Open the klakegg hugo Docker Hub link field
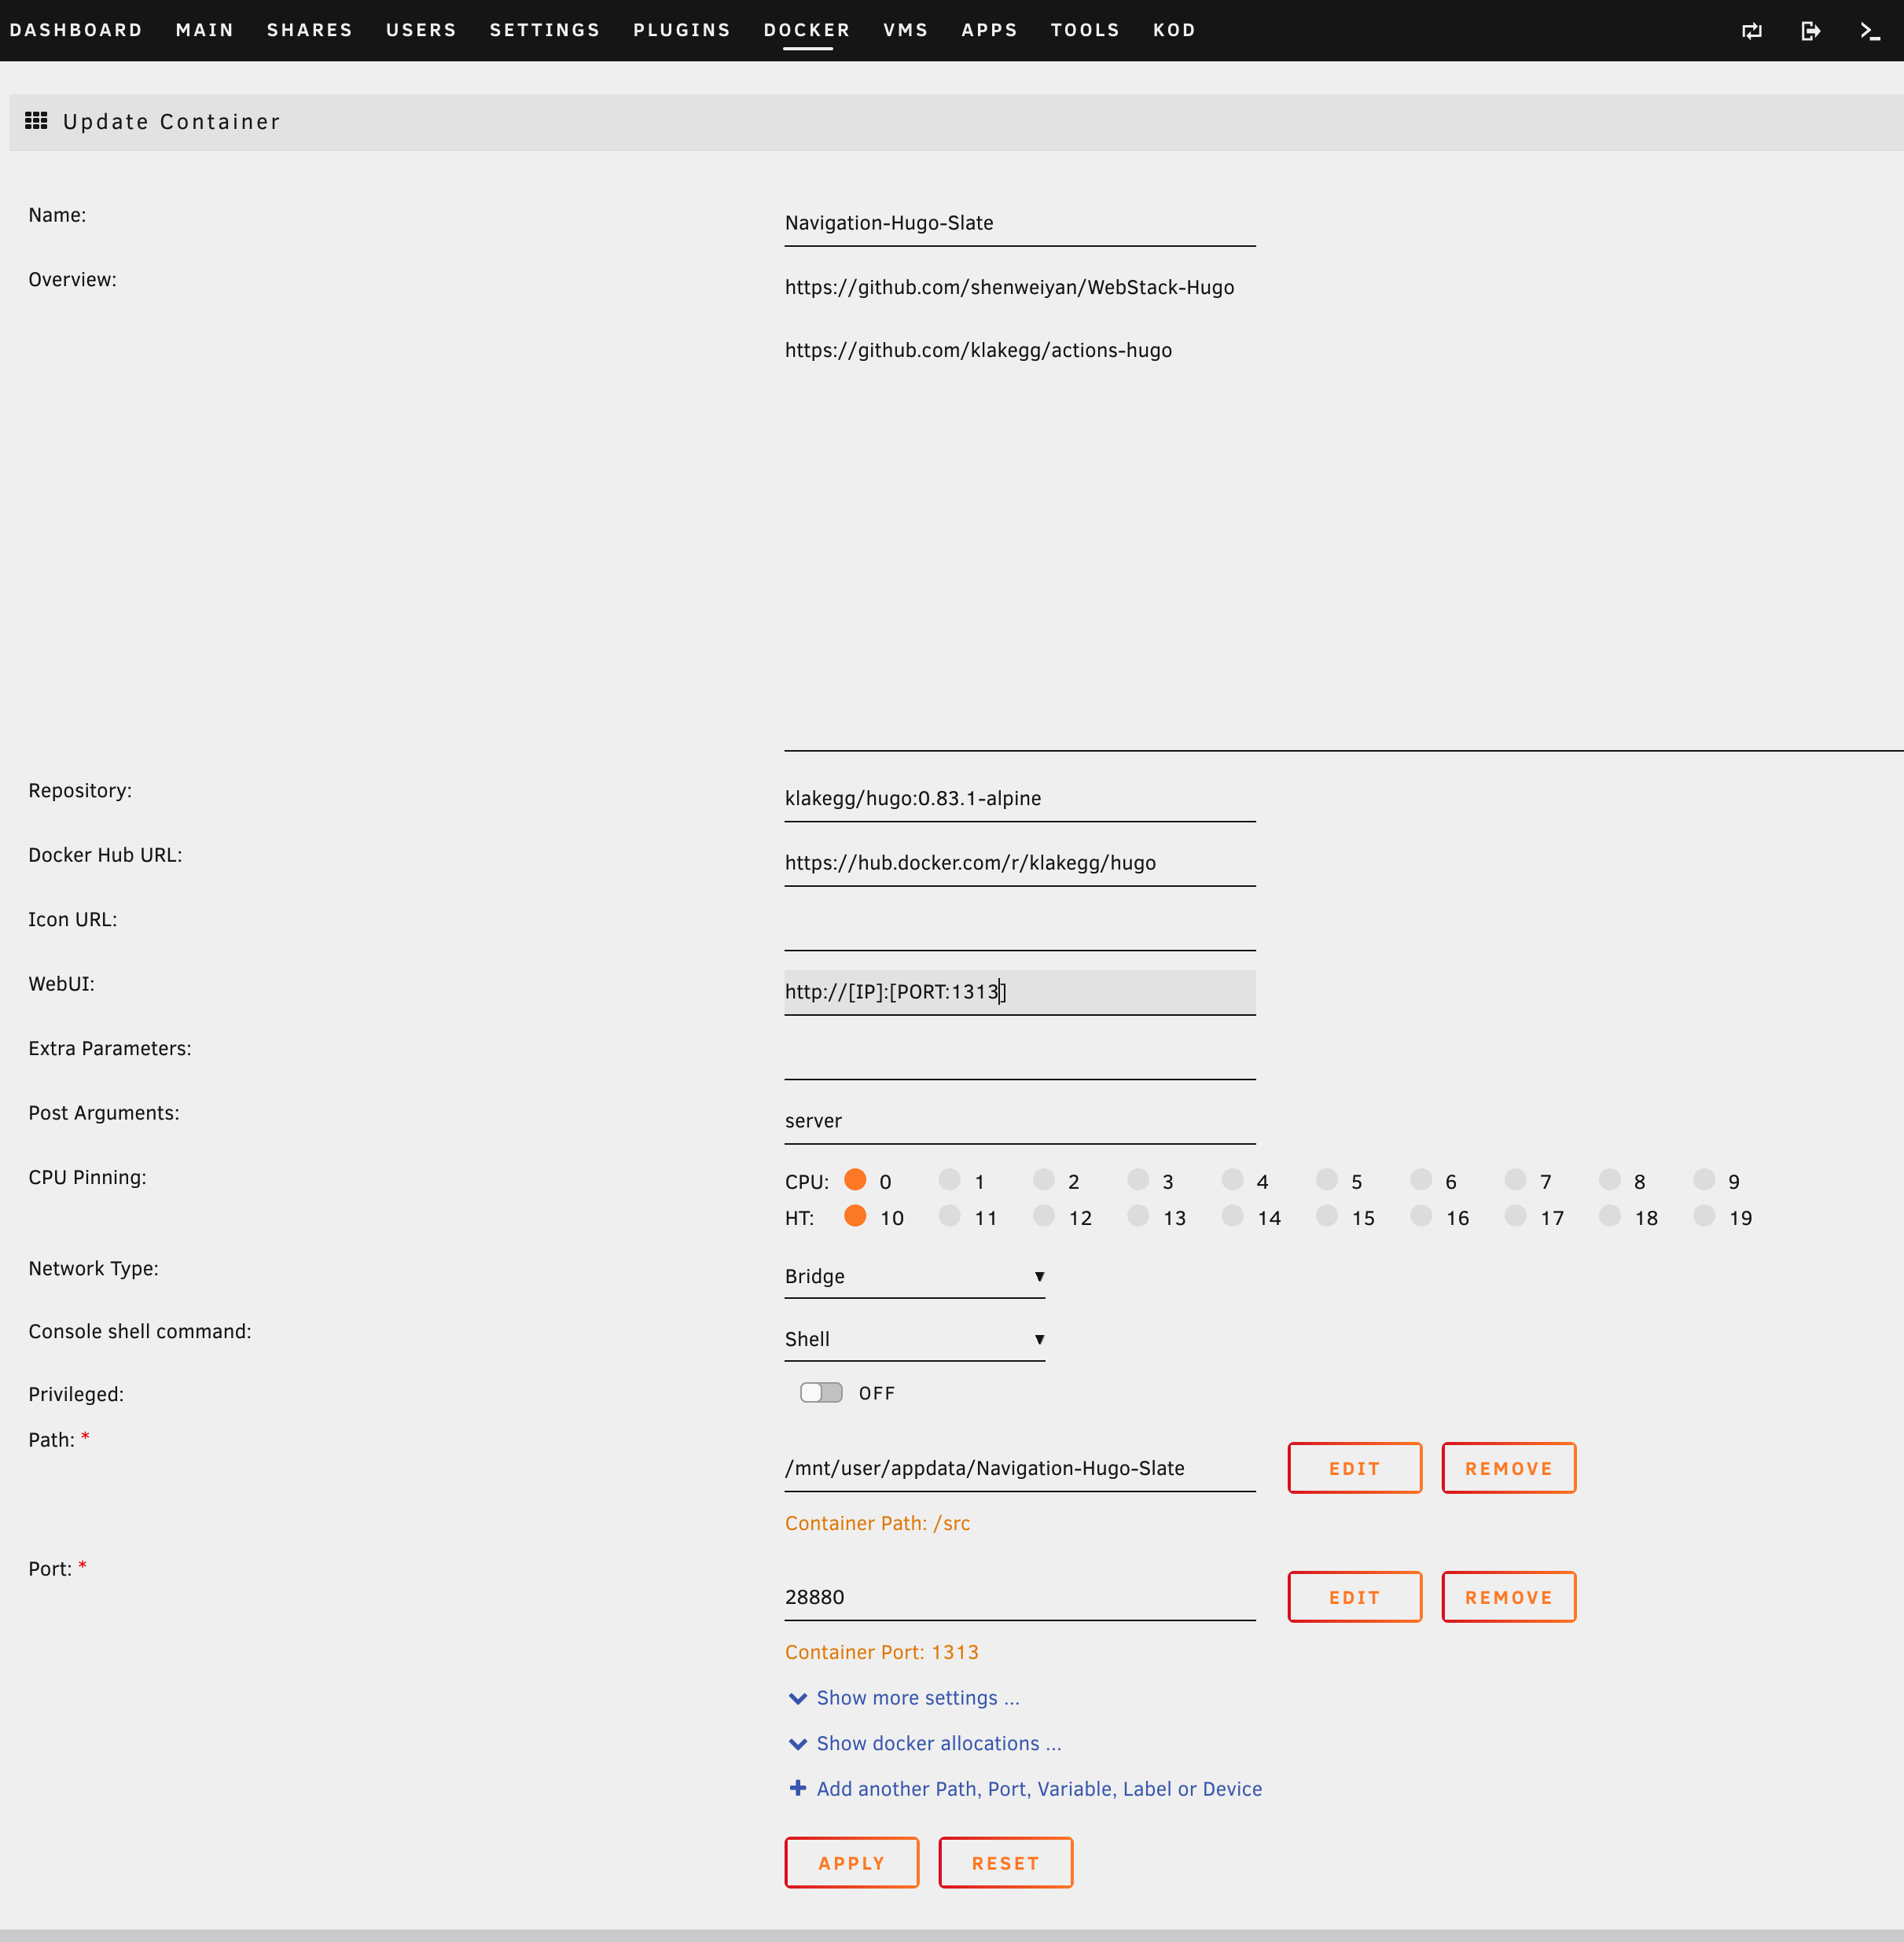The height and width of the screenshot is (1942, 1904). point(1019,862)
